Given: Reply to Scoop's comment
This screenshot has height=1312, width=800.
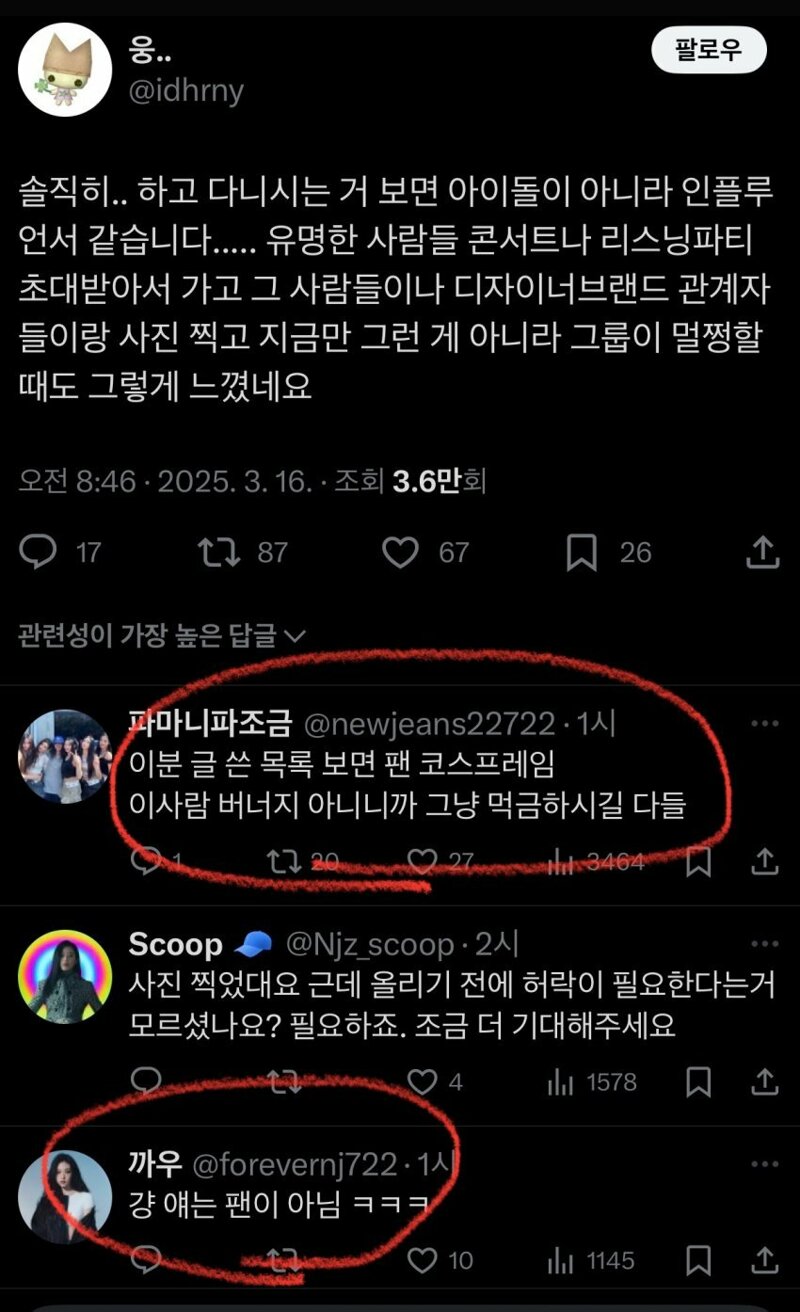Looking at the screenshot, I should click(146, 1081).
